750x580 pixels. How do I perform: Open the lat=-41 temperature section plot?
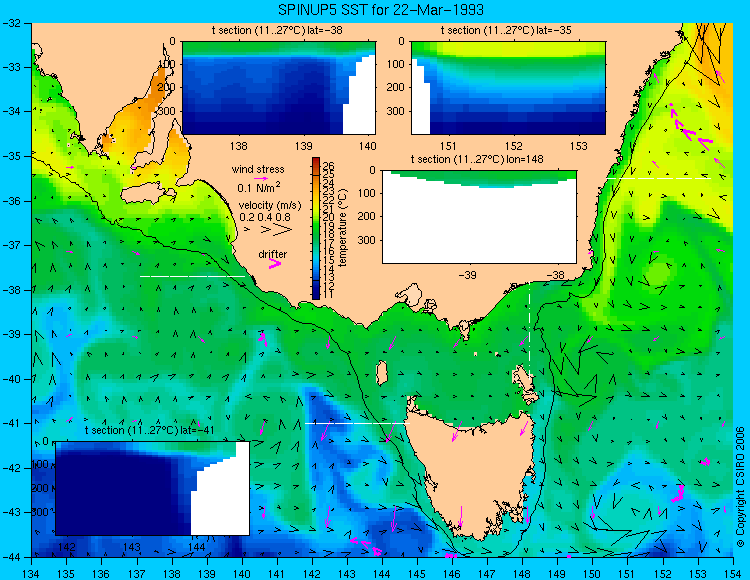(152, 488)
